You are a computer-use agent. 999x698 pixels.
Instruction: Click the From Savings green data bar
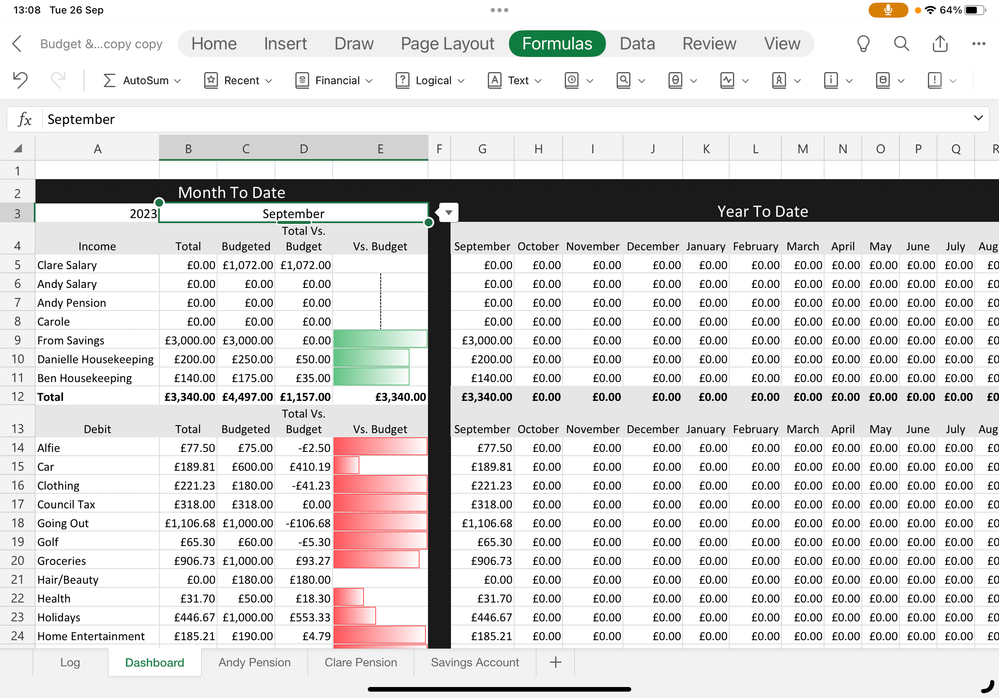pos(380,339)
